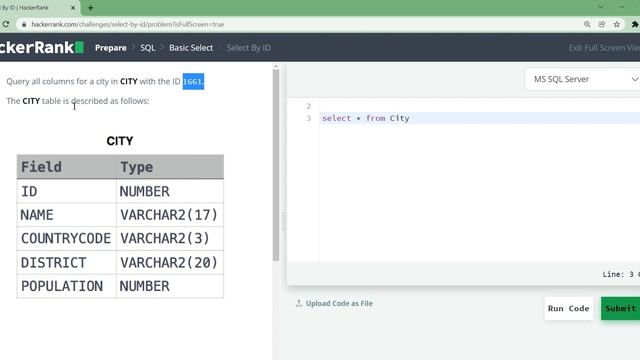
Task: Click the address bar URL field
Action: pos(298,24)
